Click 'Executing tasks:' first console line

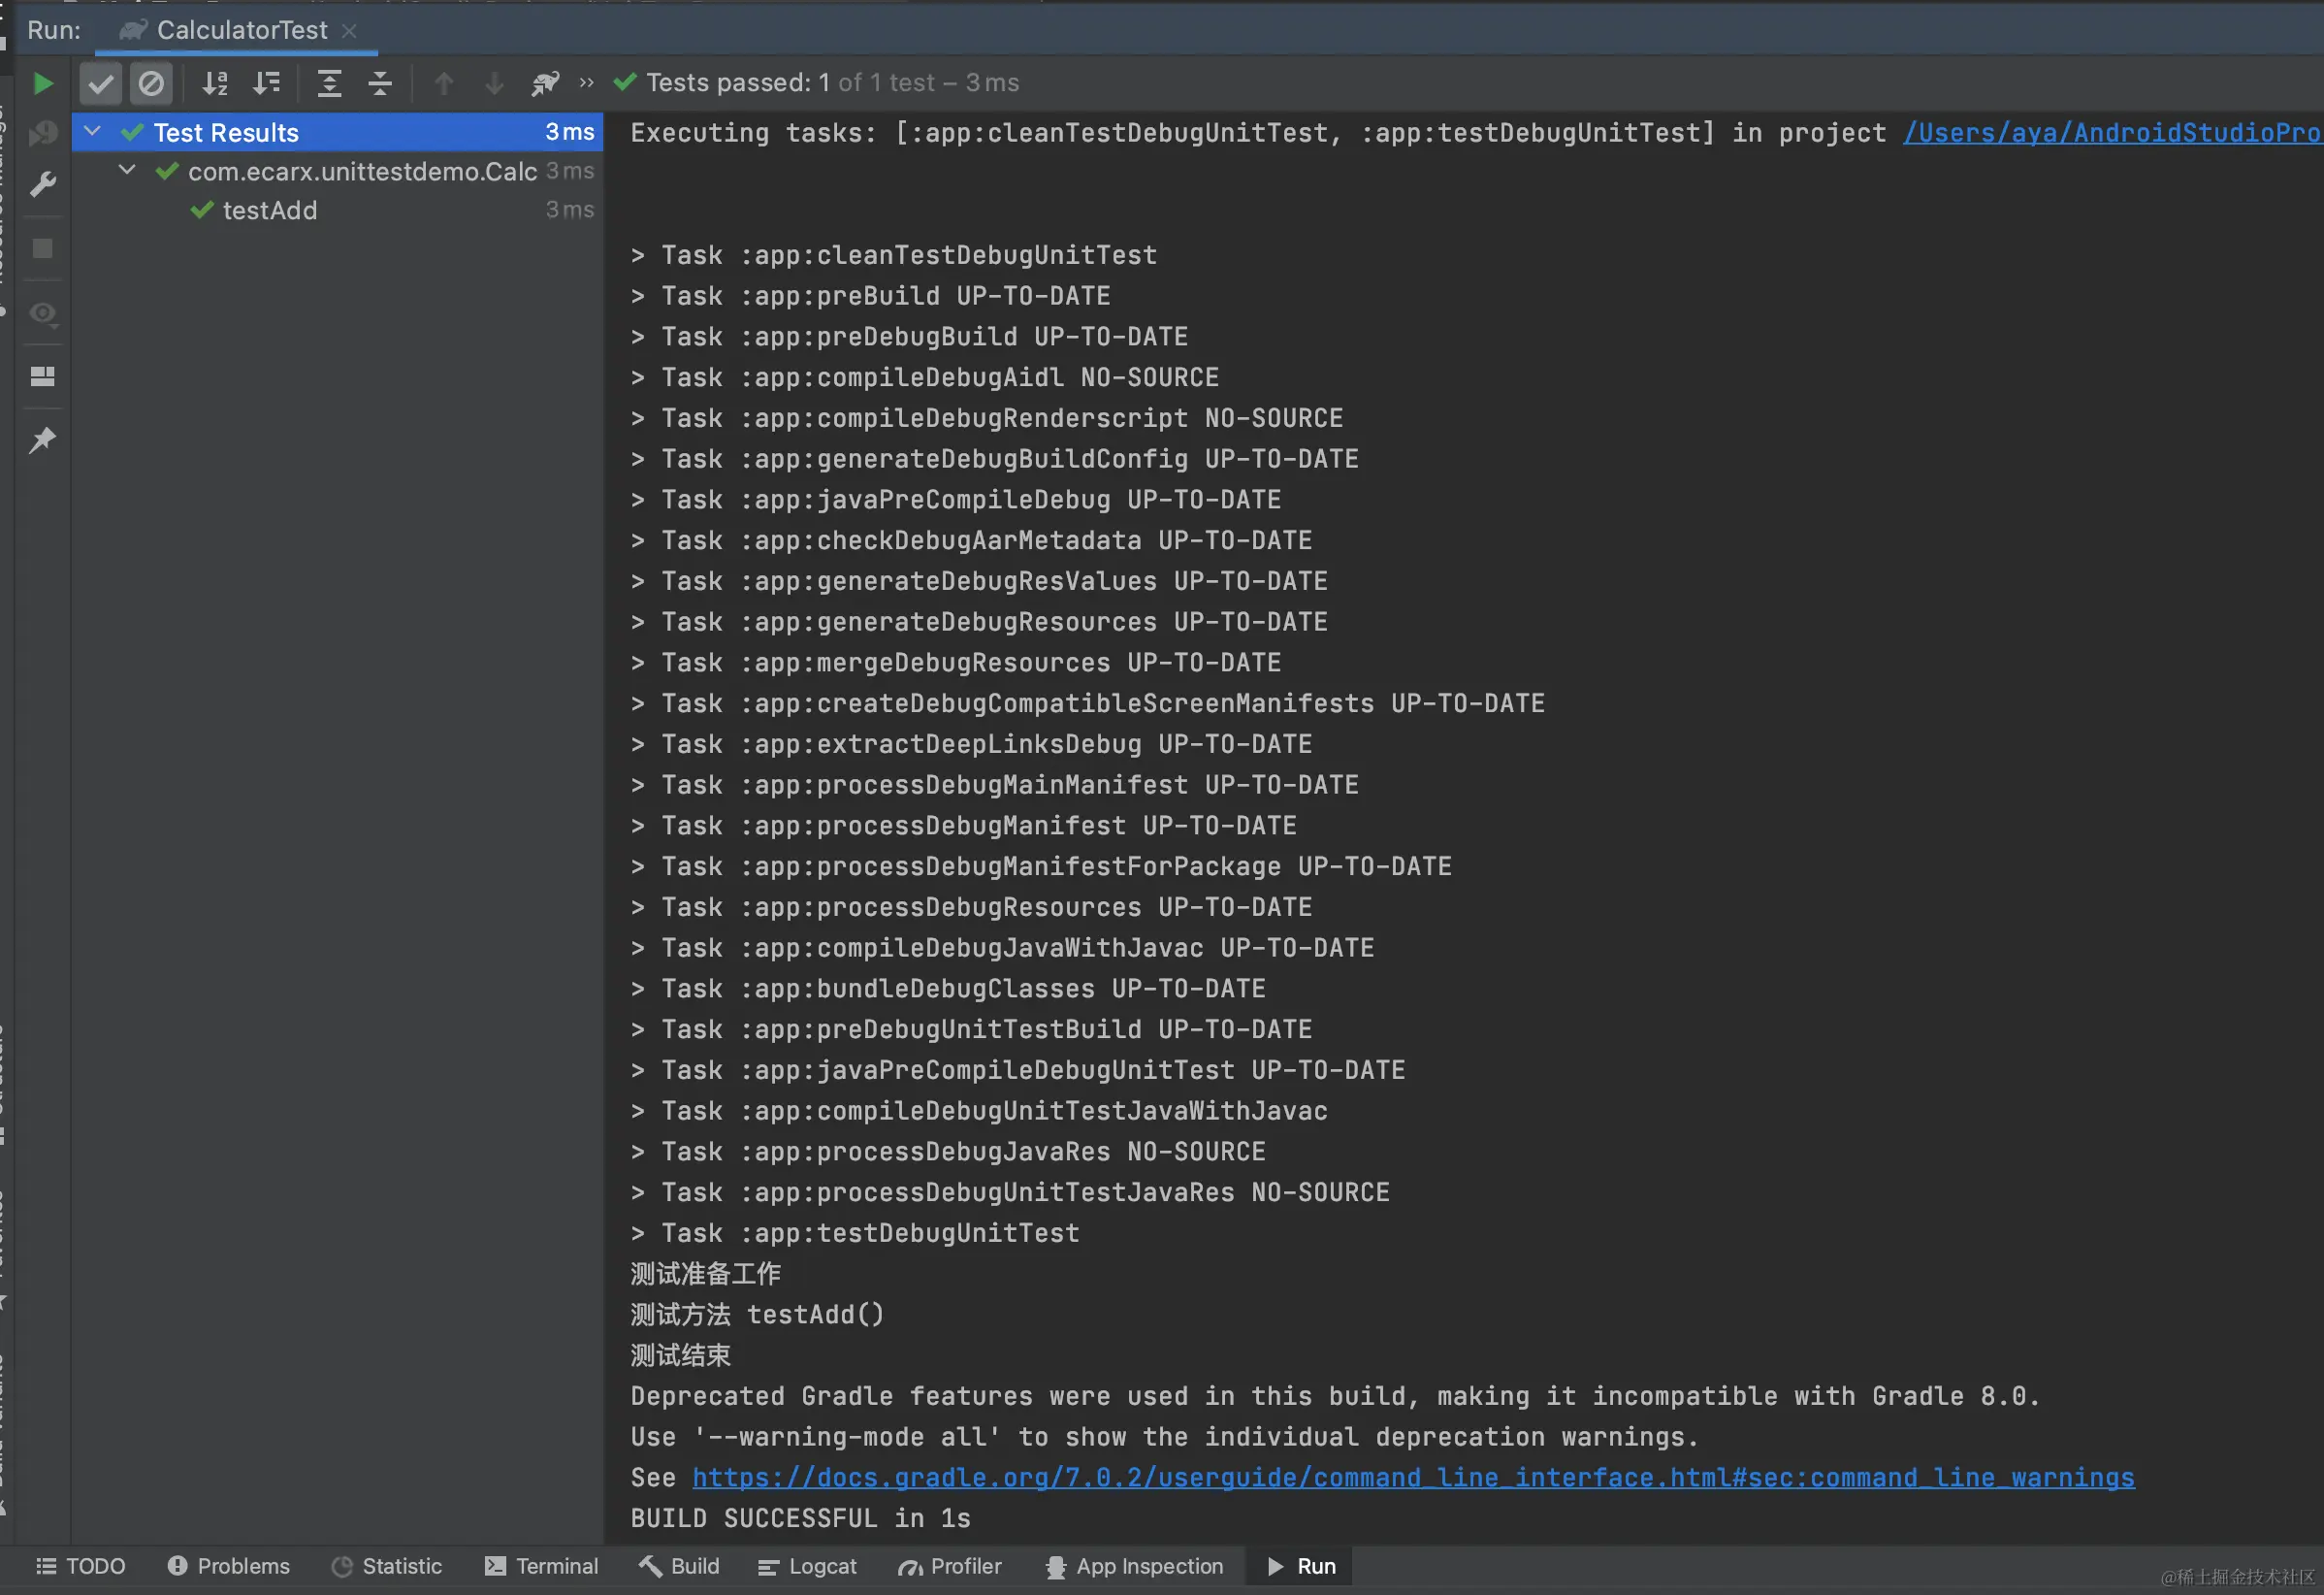coord(1475,133)
